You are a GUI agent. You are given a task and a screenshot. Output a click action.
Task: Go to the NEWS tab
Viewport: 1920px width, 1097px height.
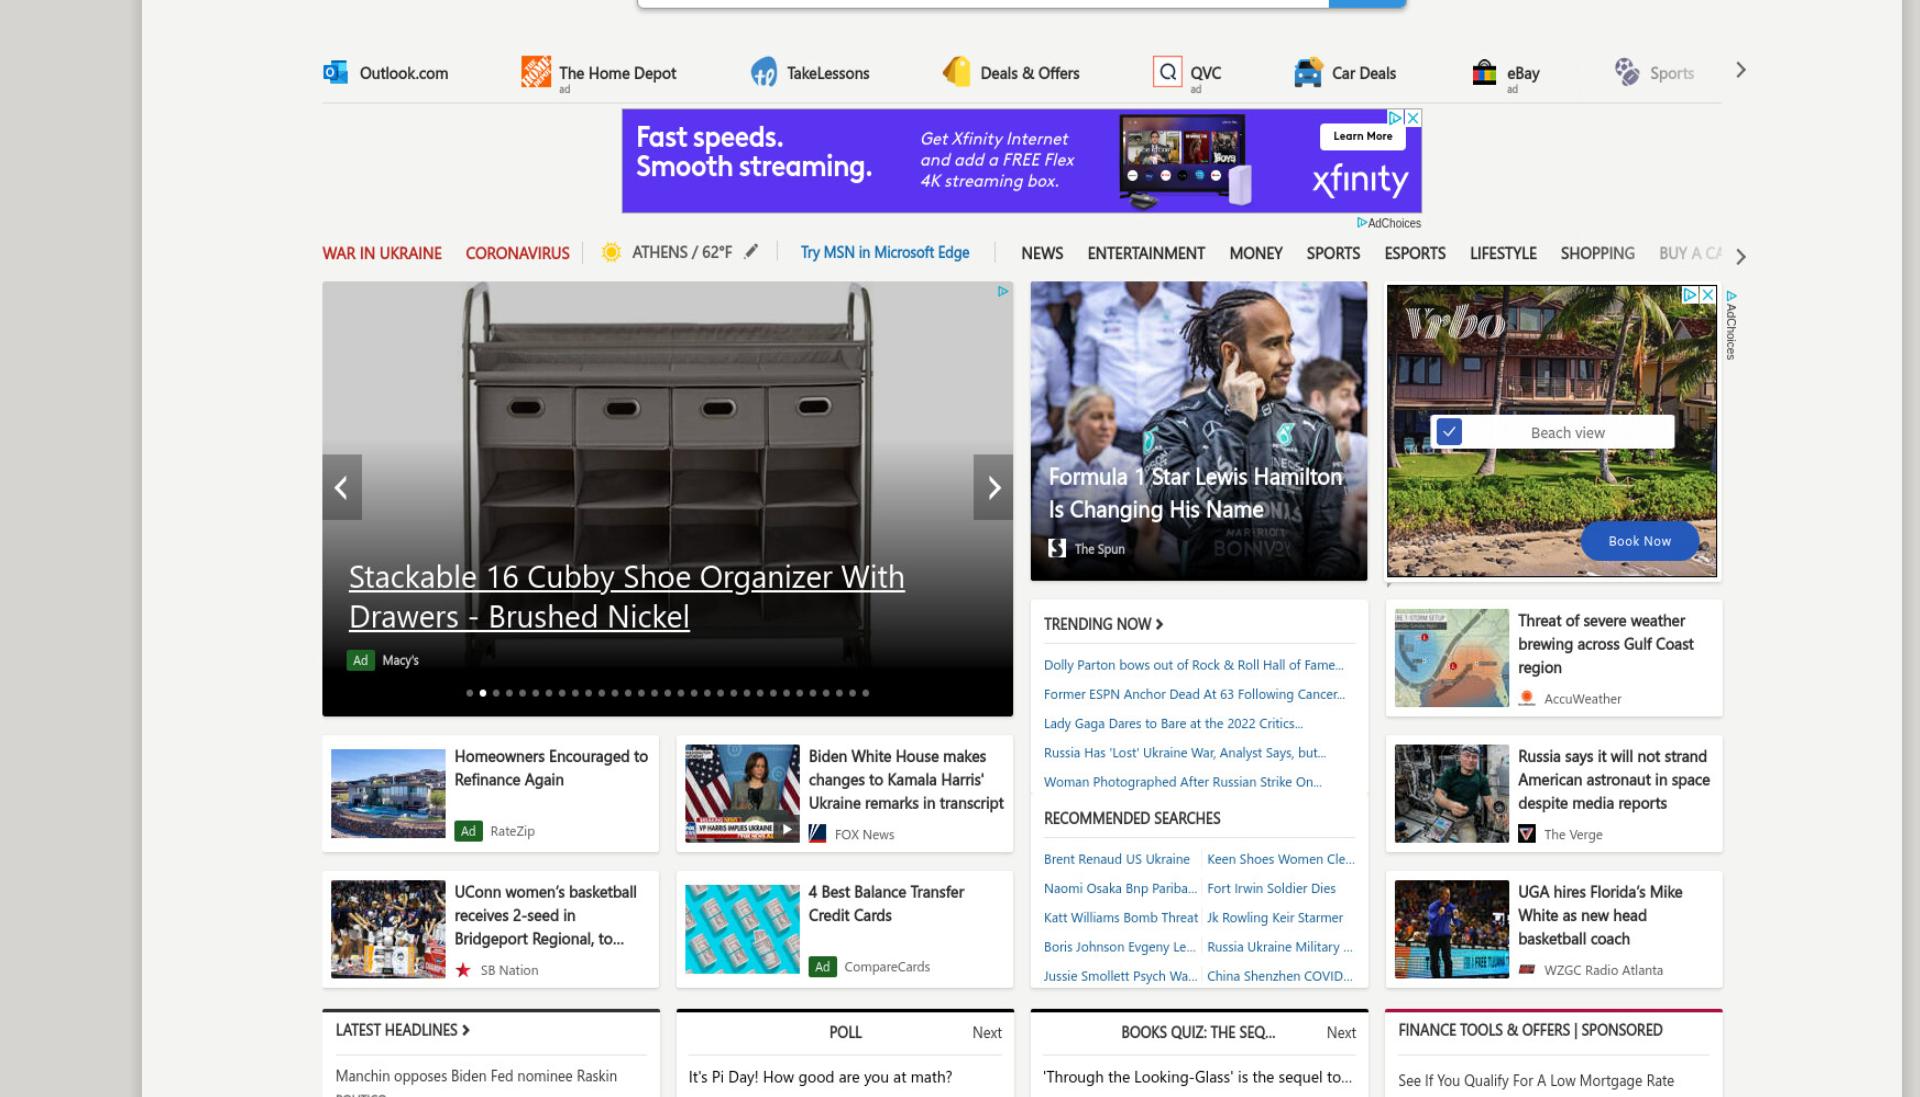point(1042,253)
